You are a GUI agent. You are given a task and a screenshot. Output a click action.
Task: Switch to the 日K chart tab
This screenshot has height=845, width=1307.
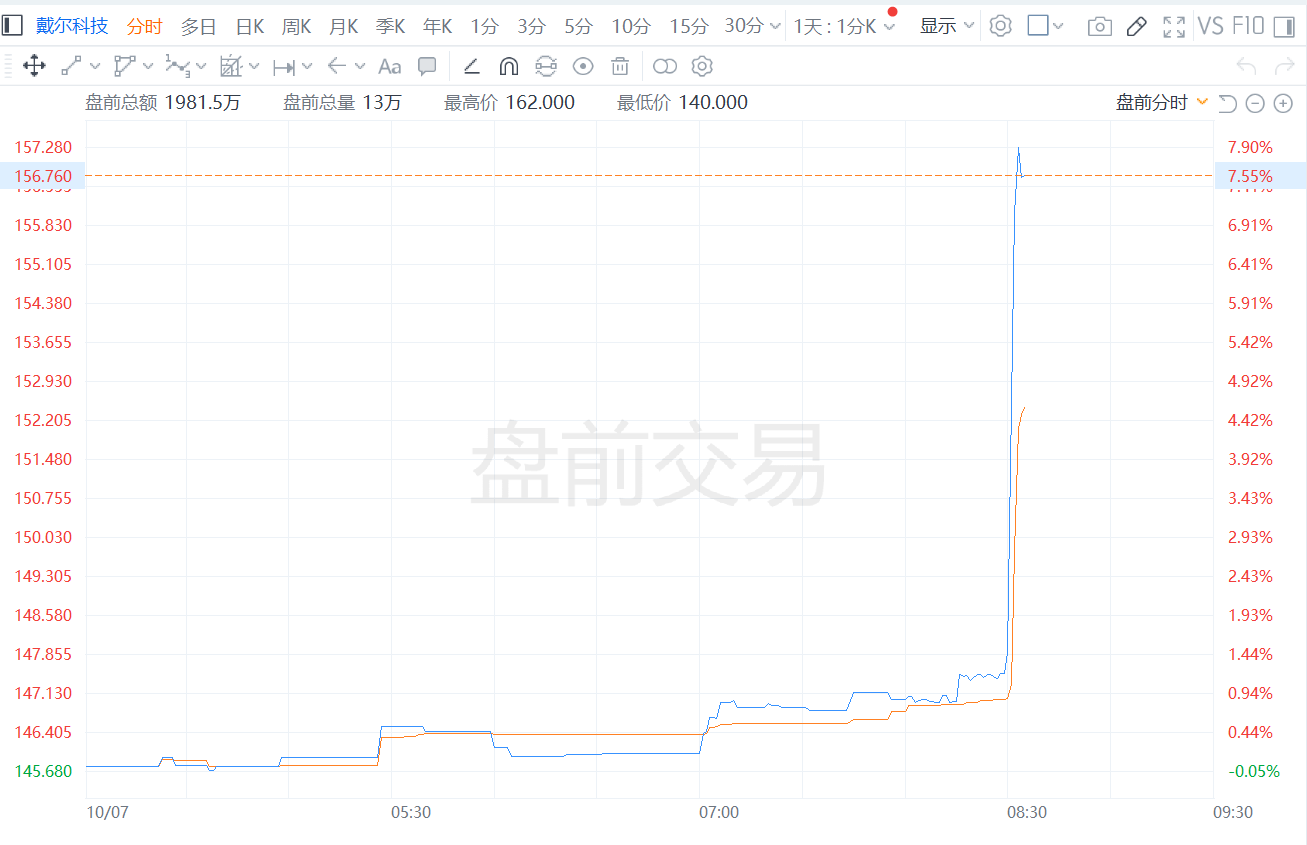249,26
